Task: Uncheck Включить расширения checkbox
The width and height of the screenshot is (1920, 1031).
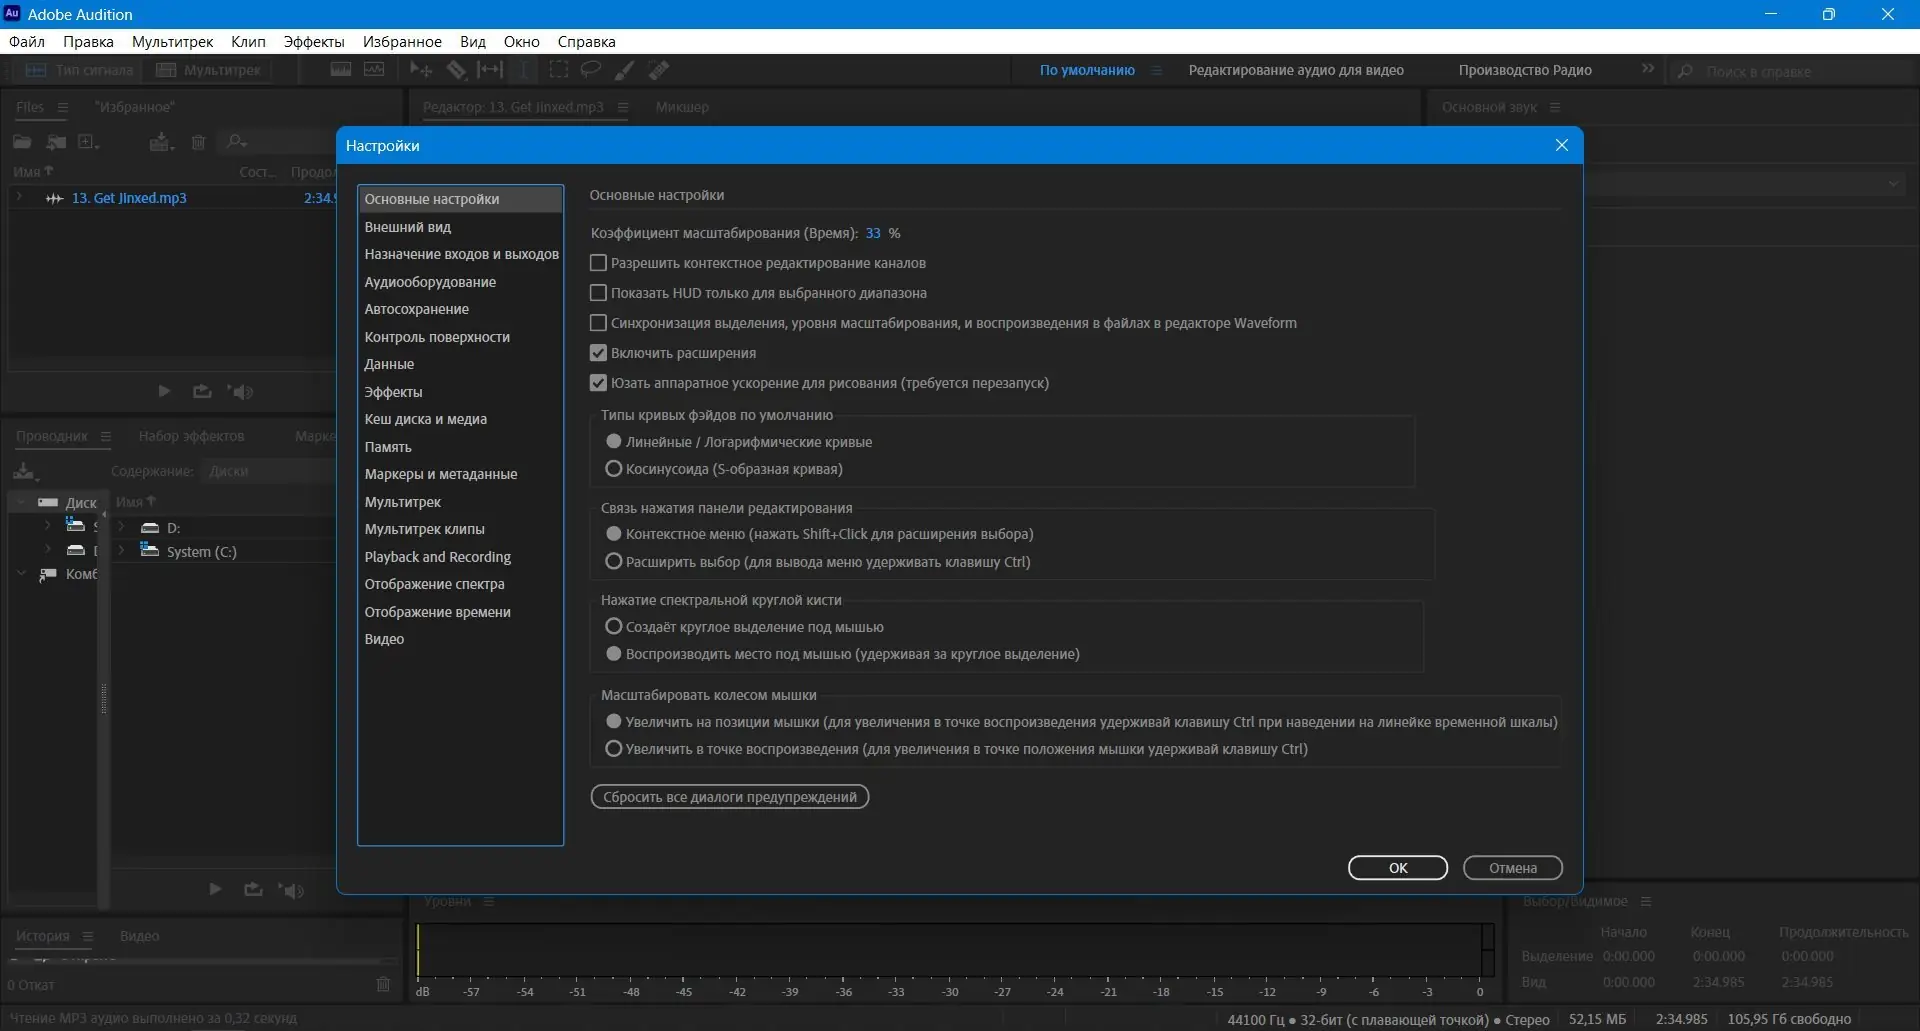Action: pyautogui.click(x=598, y=353)
